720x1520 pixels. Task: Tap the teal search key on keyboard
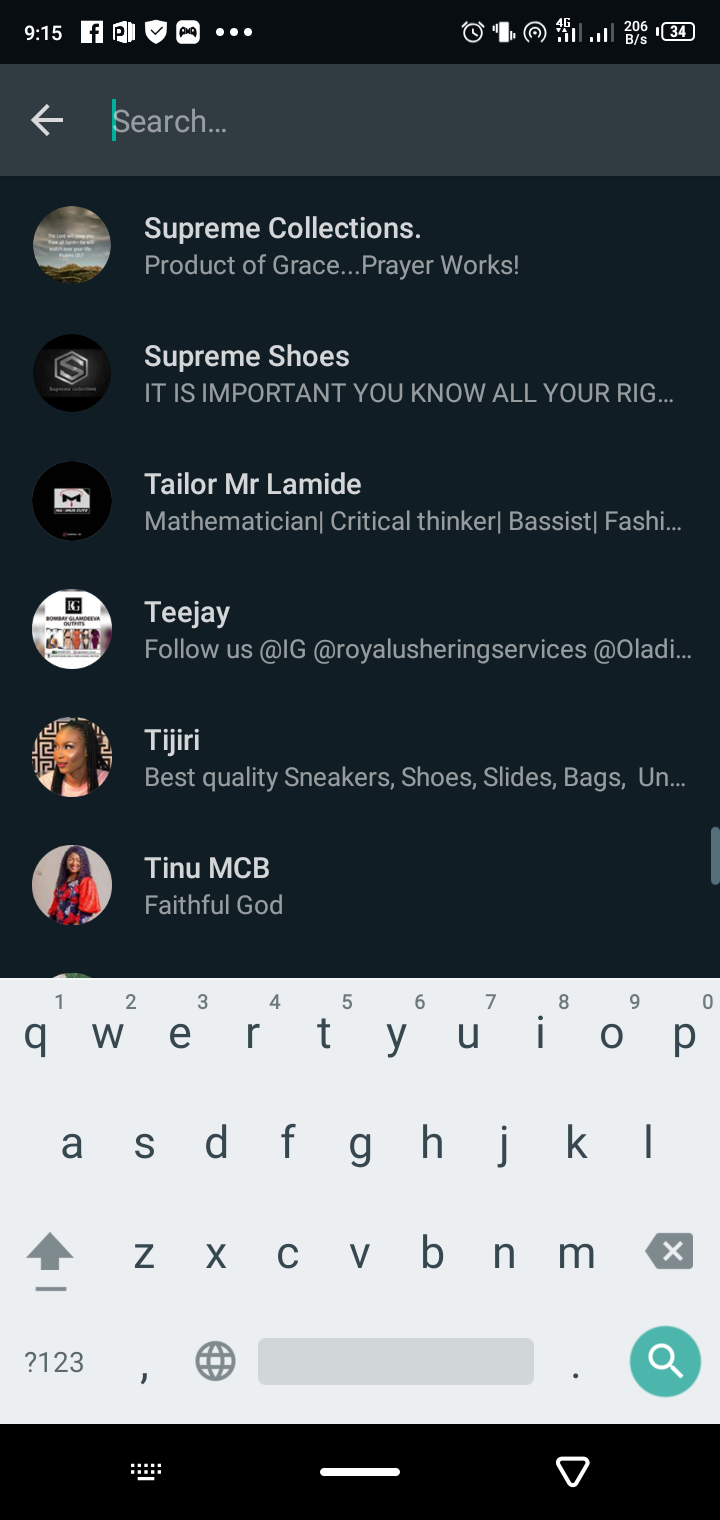pos(665,1361)
